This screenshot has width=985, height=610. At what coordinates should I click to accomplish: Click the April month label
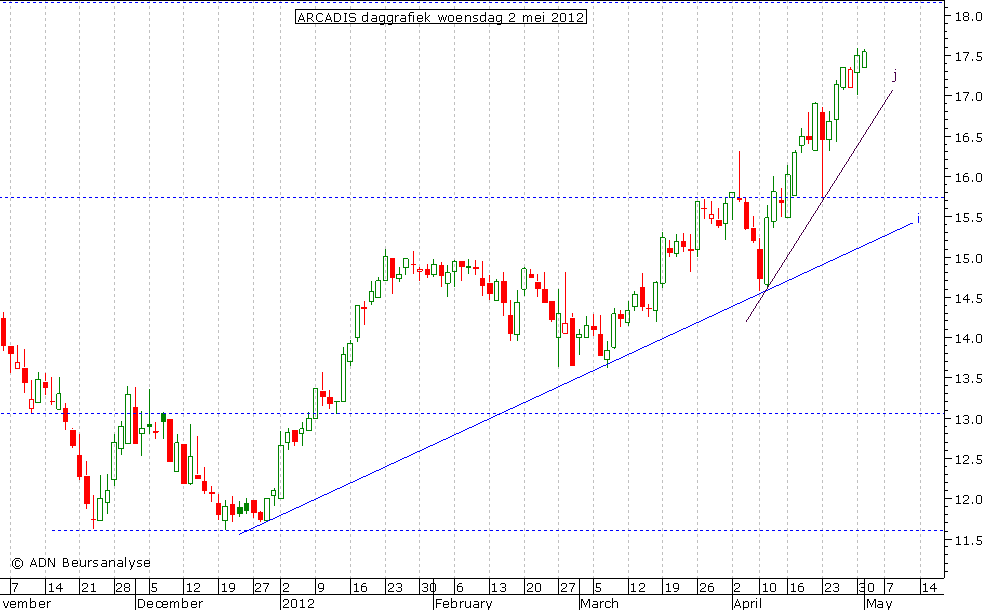click(747, 603)
